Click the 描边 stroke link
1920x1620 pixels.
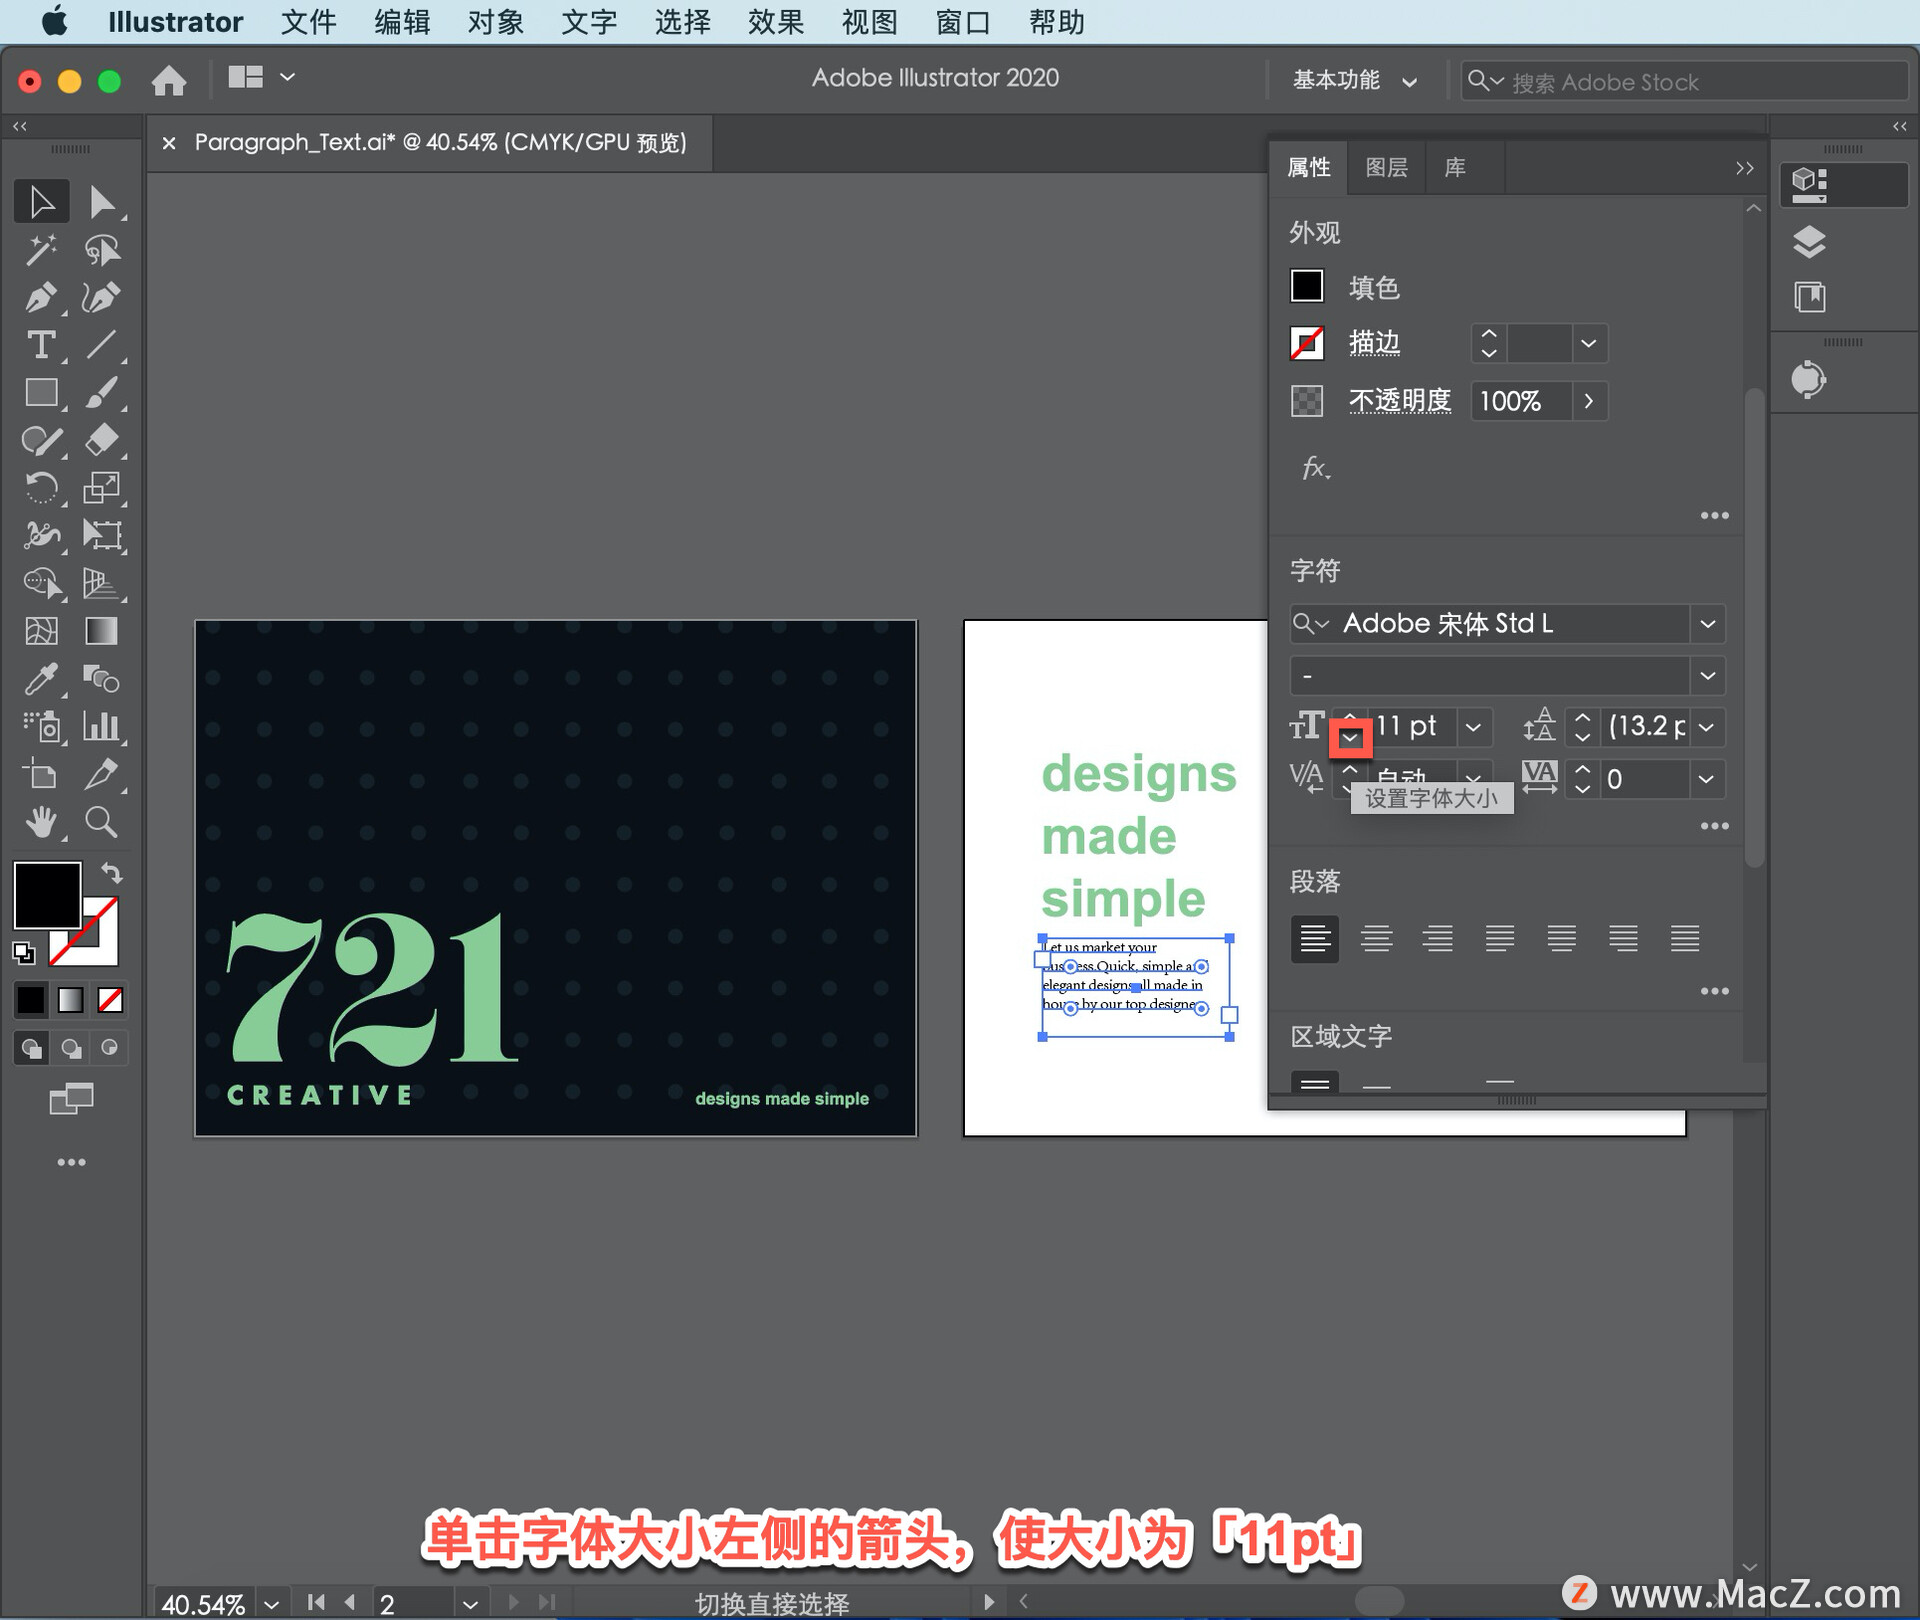pos(1374,343)
